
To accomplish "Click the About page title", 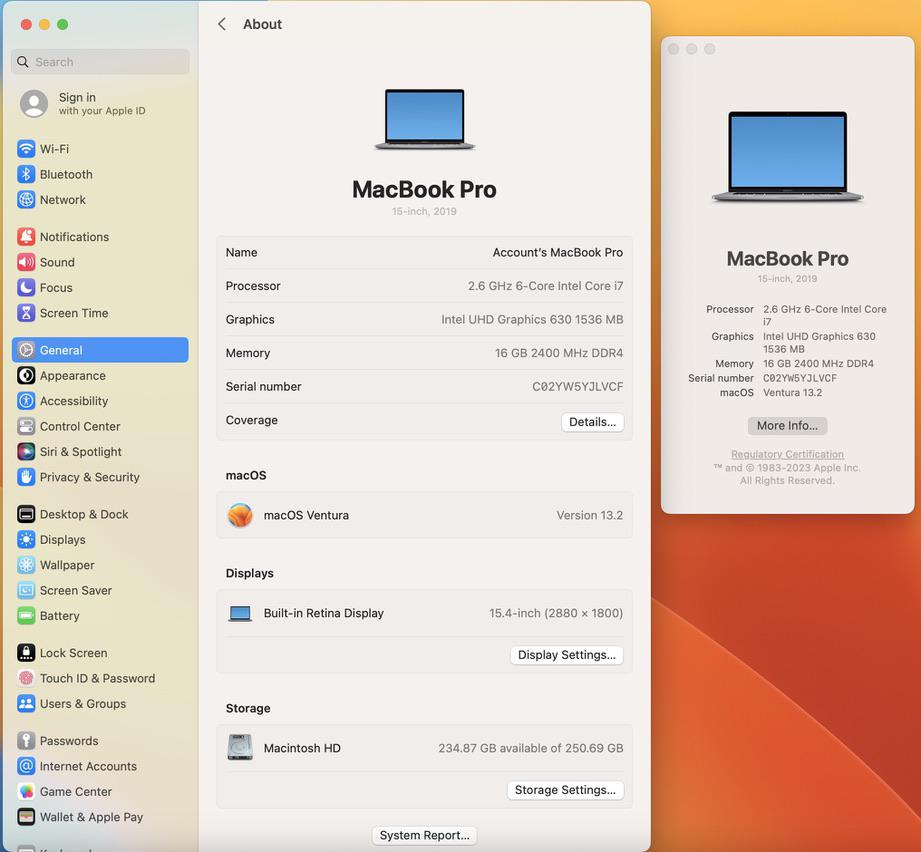I will coord(263,24).
